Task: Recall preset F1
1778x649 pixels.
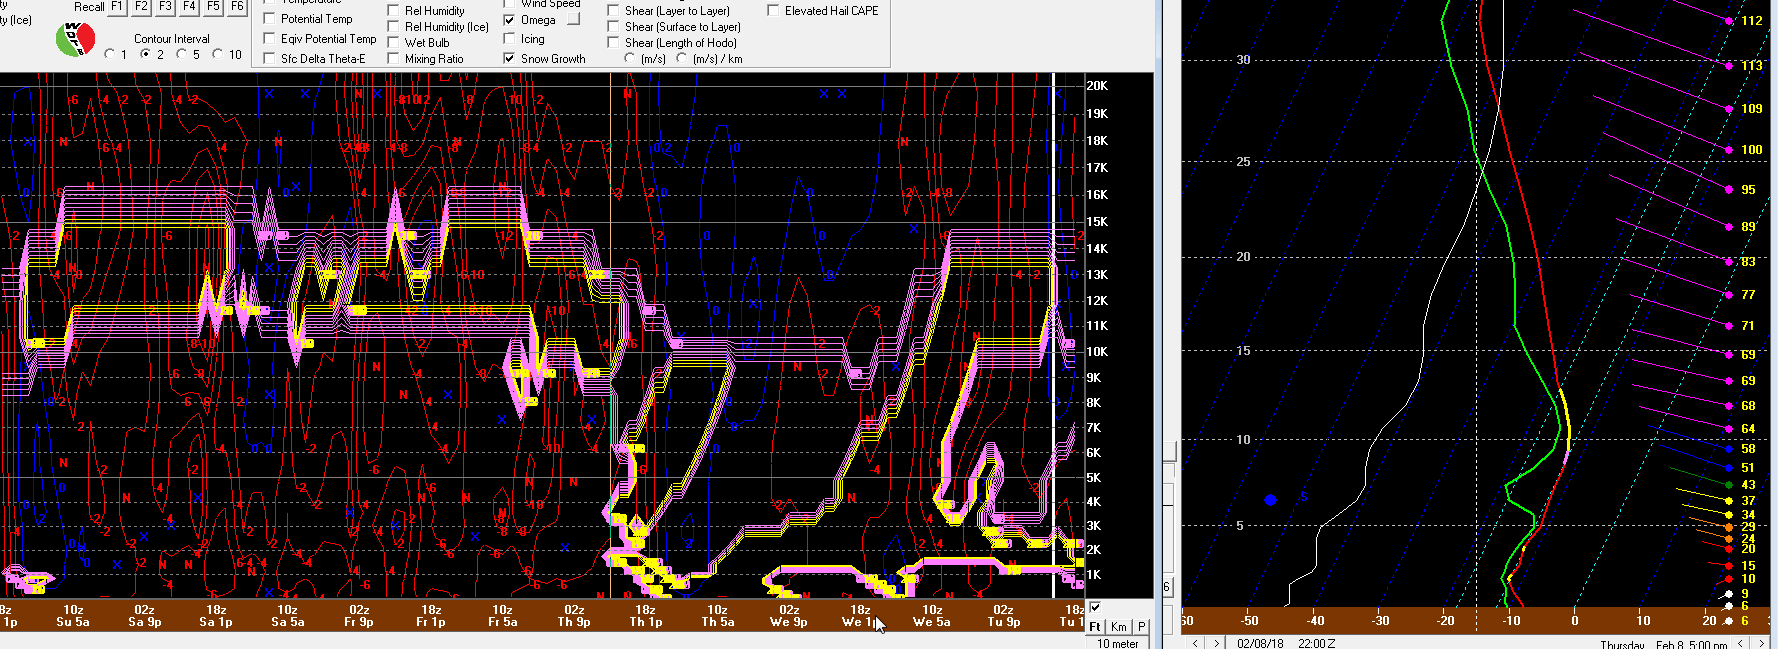Action: click(117, 6)
